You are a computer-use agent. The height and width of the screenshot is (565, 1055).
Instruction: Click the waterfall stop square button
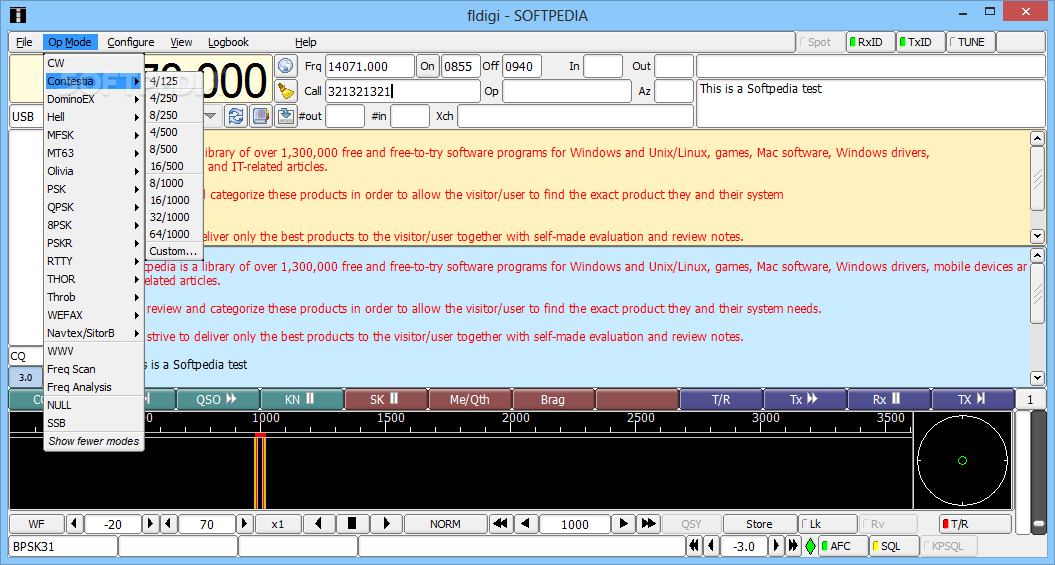point(351,524)
